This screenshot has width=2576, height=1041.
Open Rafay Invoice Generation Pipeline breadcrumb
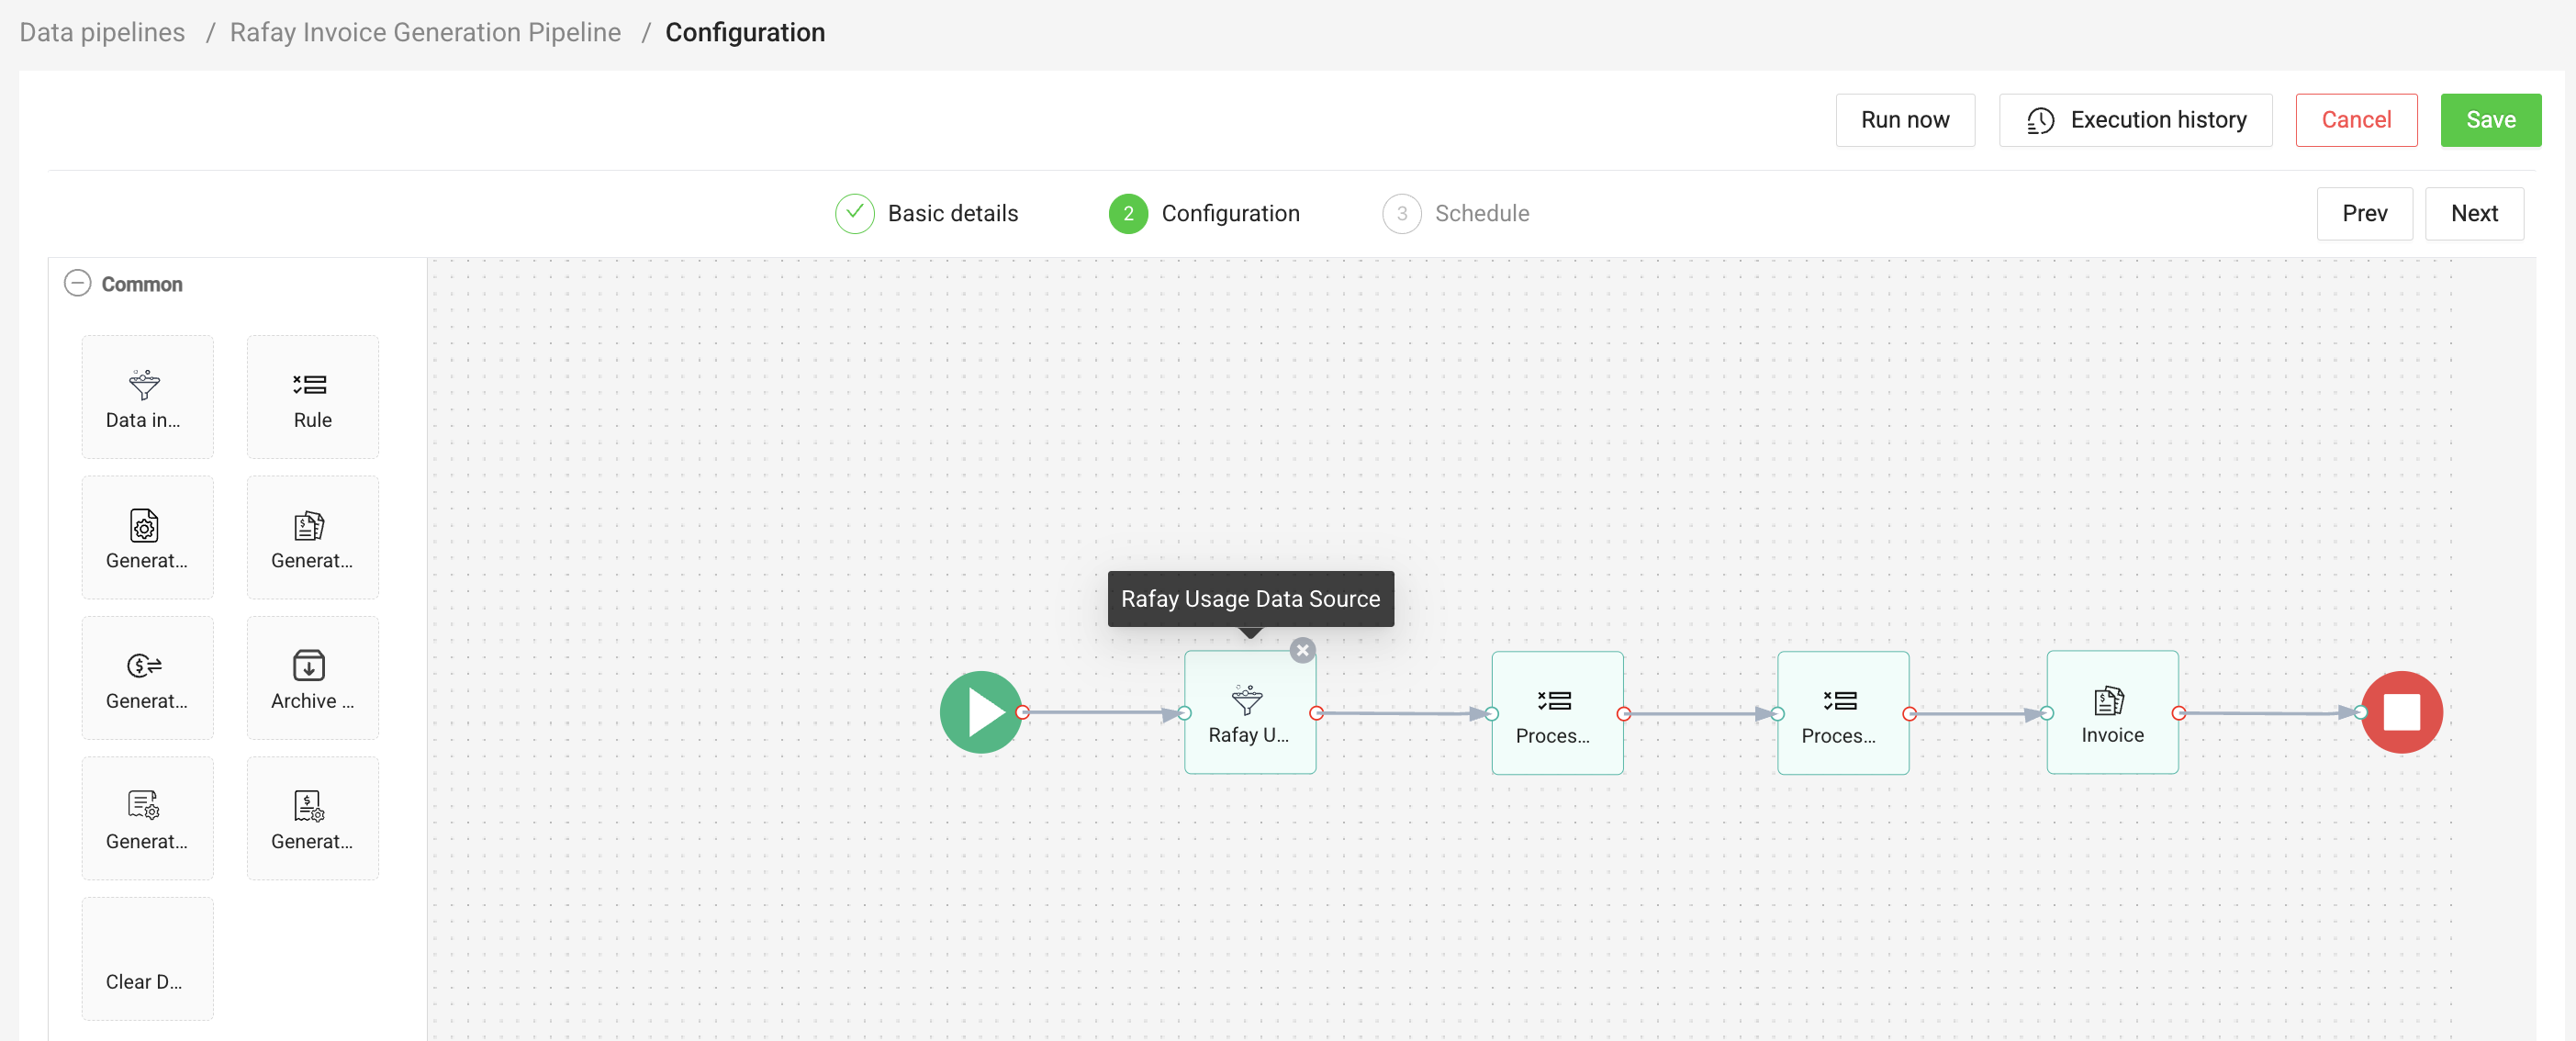pos(425,32)
